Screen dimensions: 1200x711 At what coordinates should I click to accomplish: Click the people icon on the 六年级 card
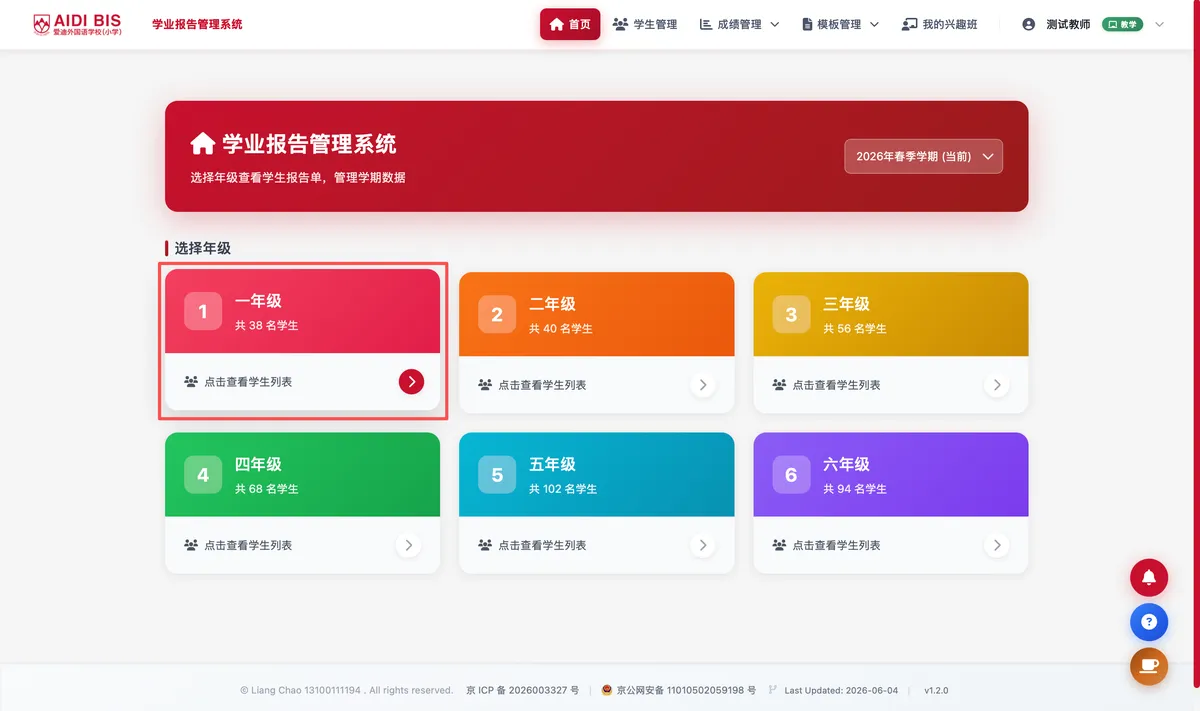(x=780, y=545)
